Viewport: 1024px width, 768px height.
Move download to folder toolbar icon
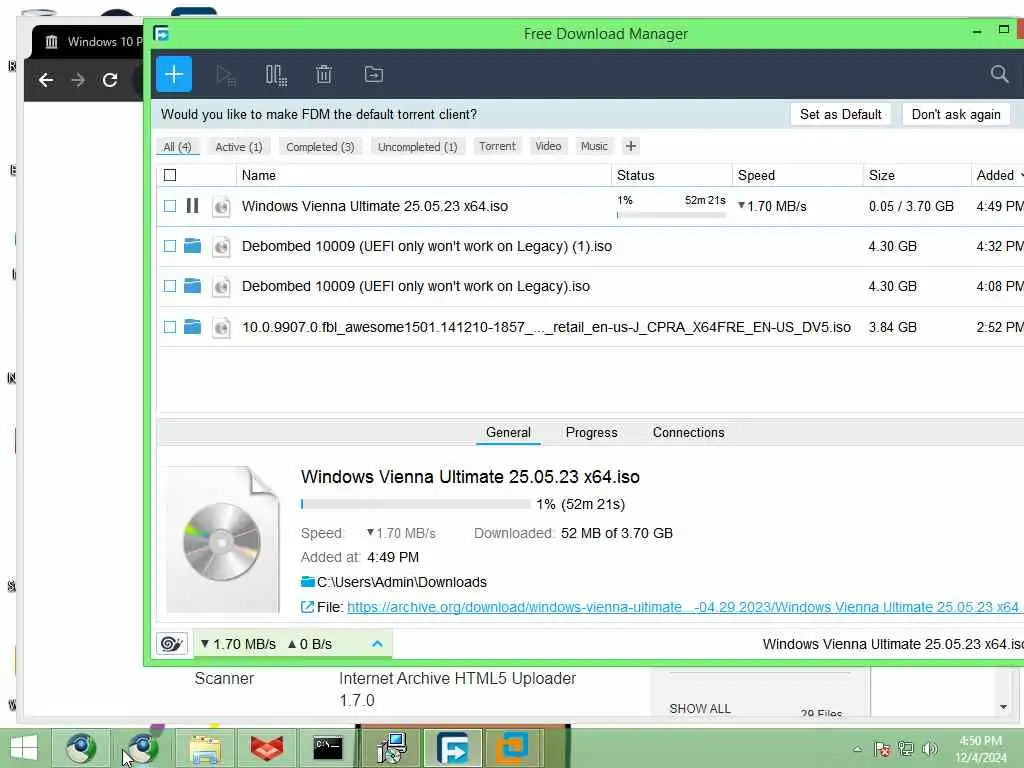pyautogui.click(x=374, y=74)
